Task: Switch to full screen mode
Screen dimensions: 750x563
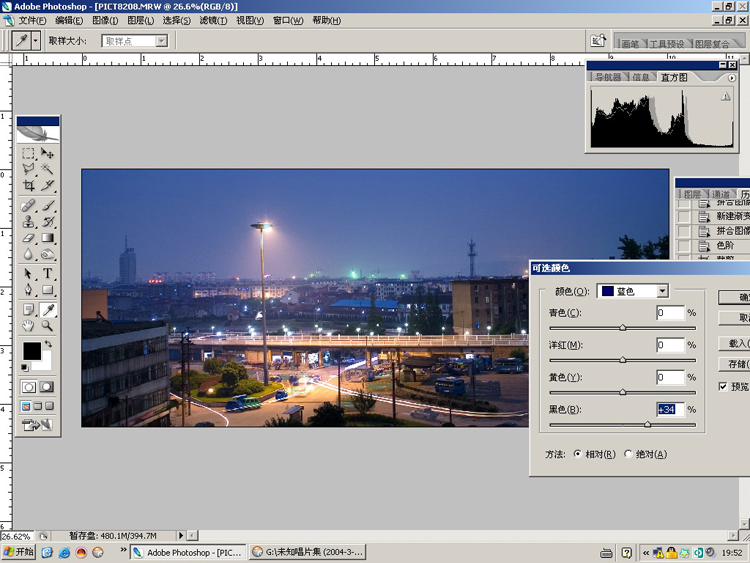Action: pos(49,407)
